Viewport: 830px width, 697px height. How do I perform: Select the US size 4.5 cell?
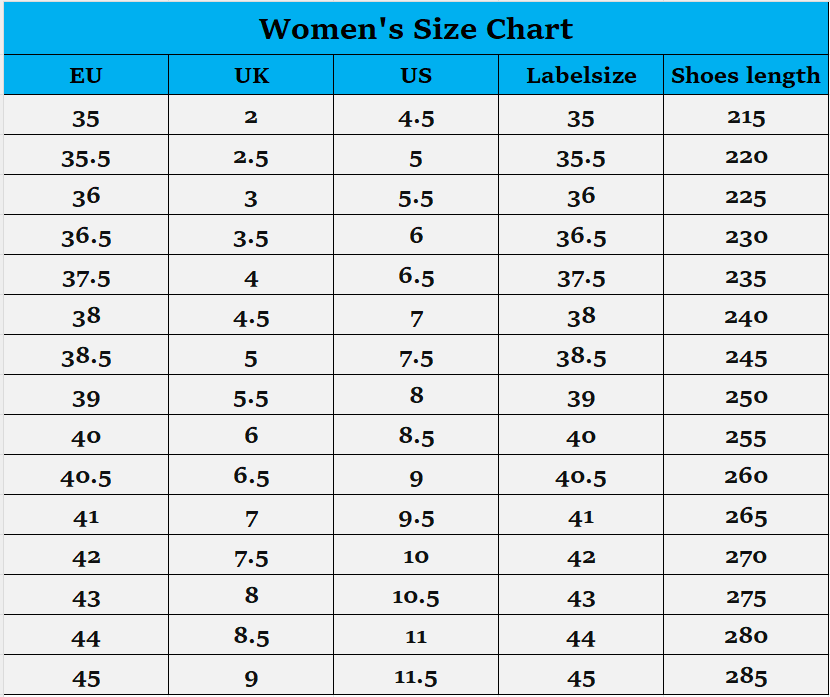tap(416, 118)
